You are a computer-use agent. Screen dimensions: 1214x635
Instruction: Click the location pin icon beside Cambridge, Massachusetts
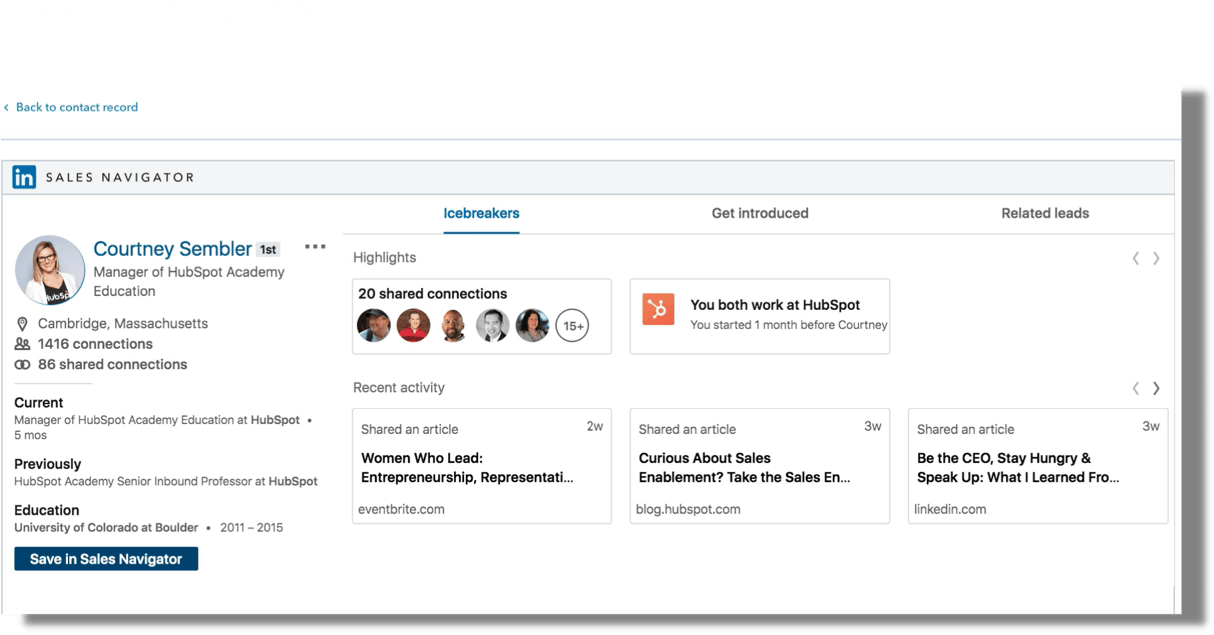coord(22,323)
